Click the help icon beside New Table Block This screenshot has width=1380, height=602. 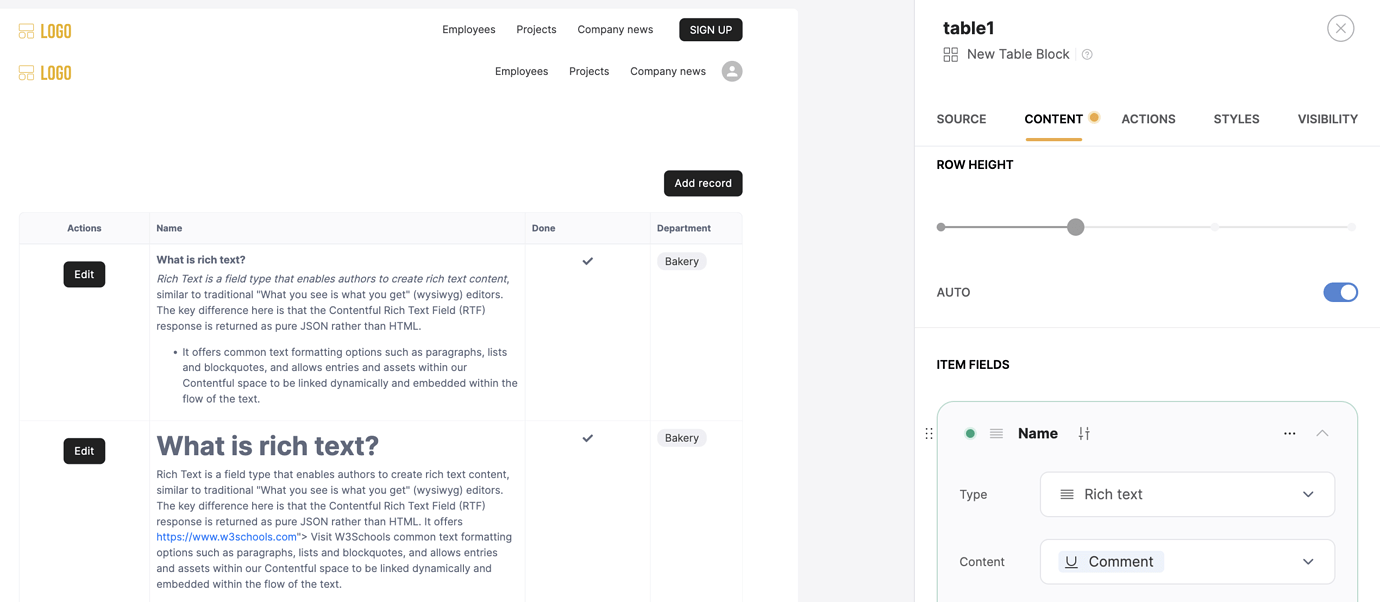(x=1087, y=54)
